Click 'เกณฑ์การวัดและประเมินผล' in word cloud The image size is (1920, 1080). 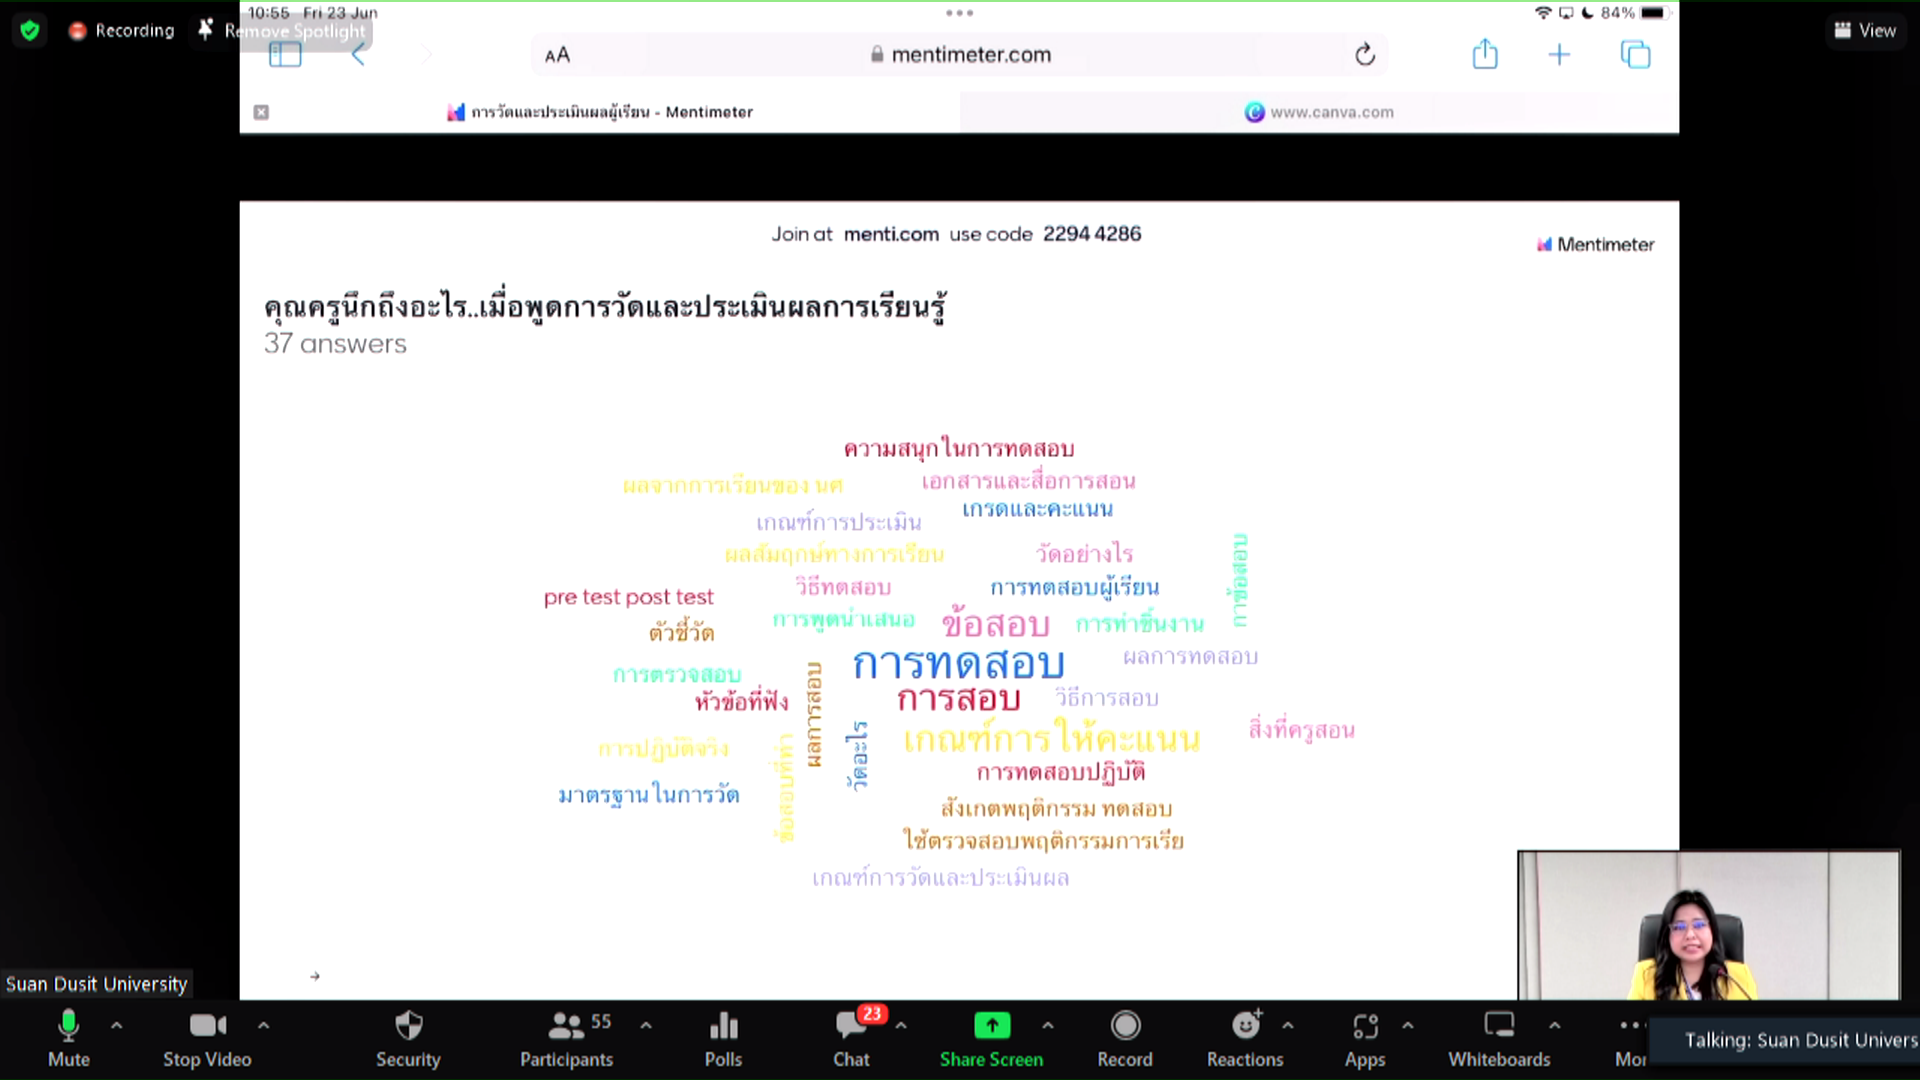click(940, 878)
